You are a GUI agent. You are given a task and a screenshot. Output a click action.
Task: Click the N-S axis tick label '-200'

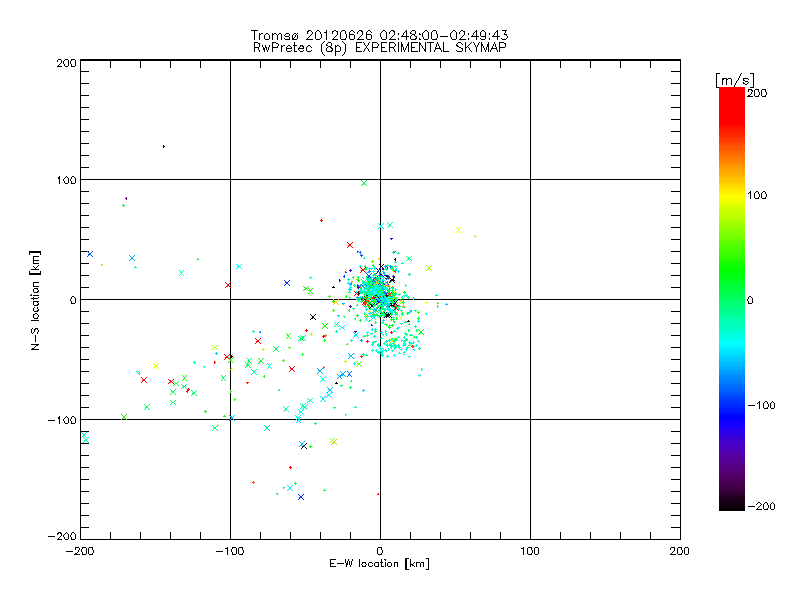point(62,536)
